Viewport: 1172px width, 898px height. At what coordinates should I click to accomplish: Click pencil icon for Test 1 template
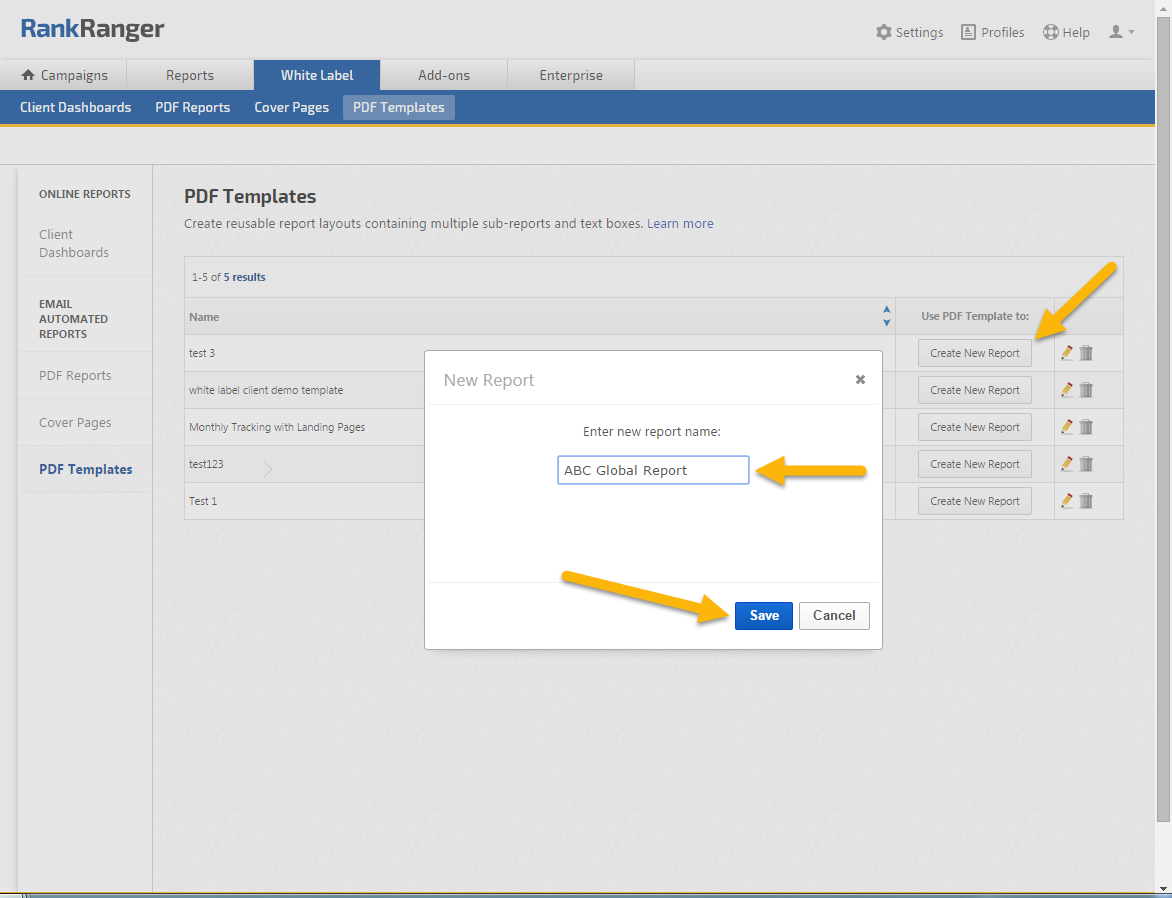click(1067, 501)
